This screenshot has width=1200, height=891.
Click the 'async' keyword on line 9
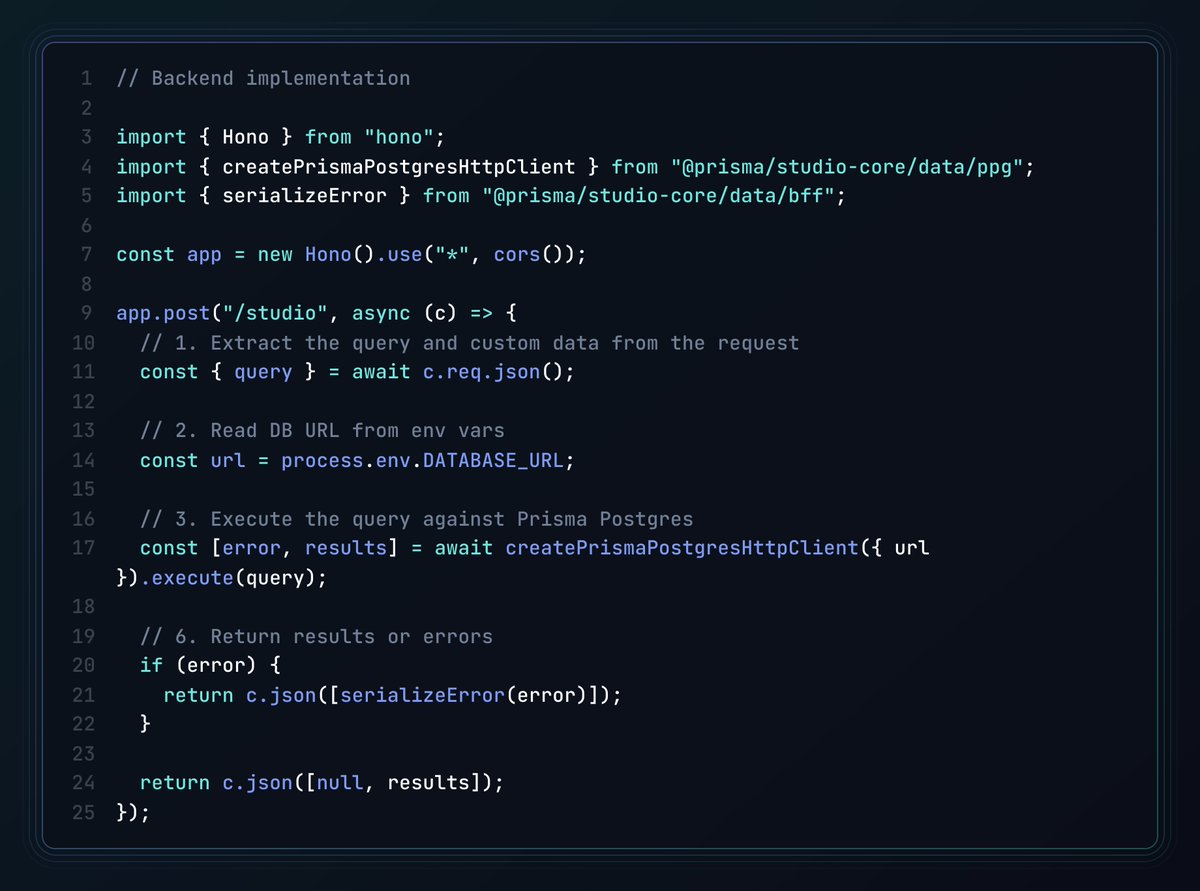coord(381,314)
